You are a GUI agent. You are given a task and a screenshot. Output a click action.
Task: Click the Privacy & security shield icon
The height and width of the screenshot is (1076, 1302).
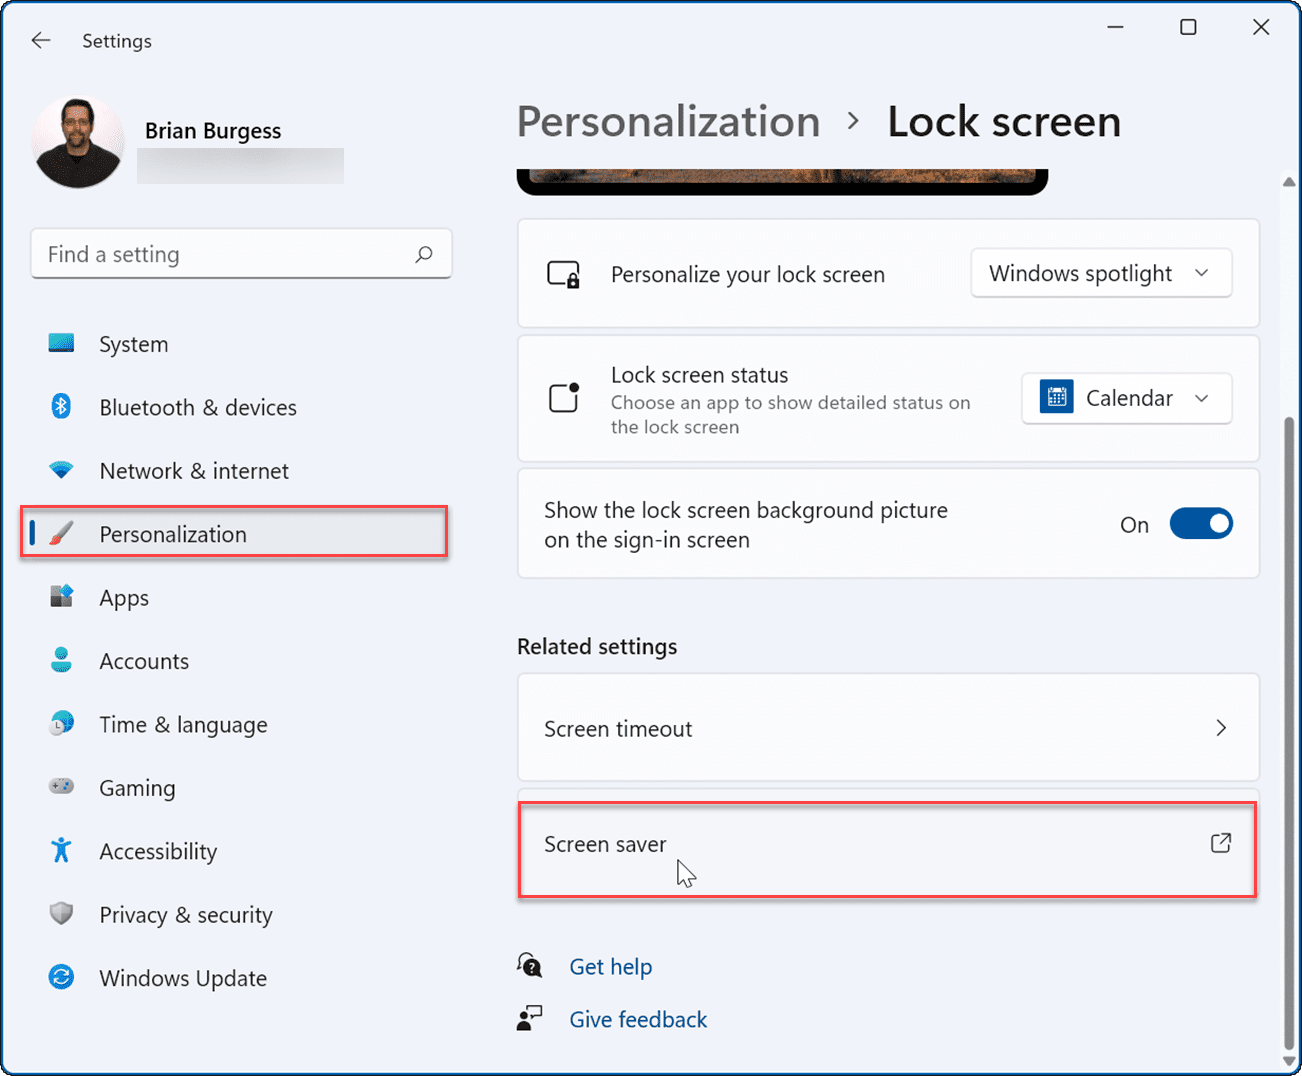tap(61, 914)
